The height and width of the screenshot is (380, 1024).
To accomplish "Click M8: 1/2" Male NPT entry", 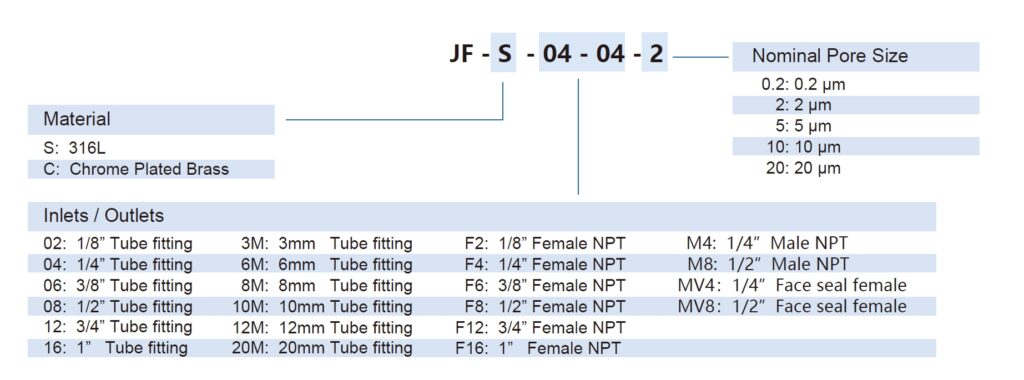I will tap(767, 264).
